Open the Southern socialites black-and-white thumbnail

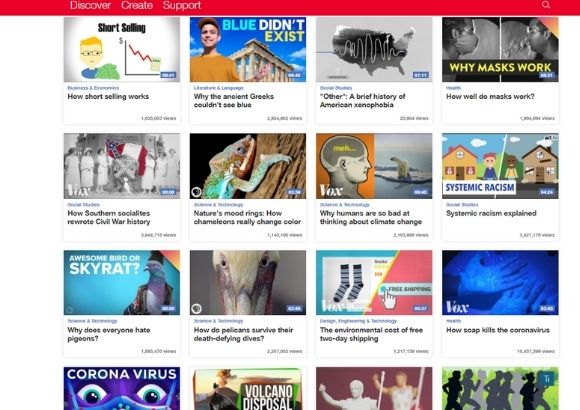(x=122, y=166)
